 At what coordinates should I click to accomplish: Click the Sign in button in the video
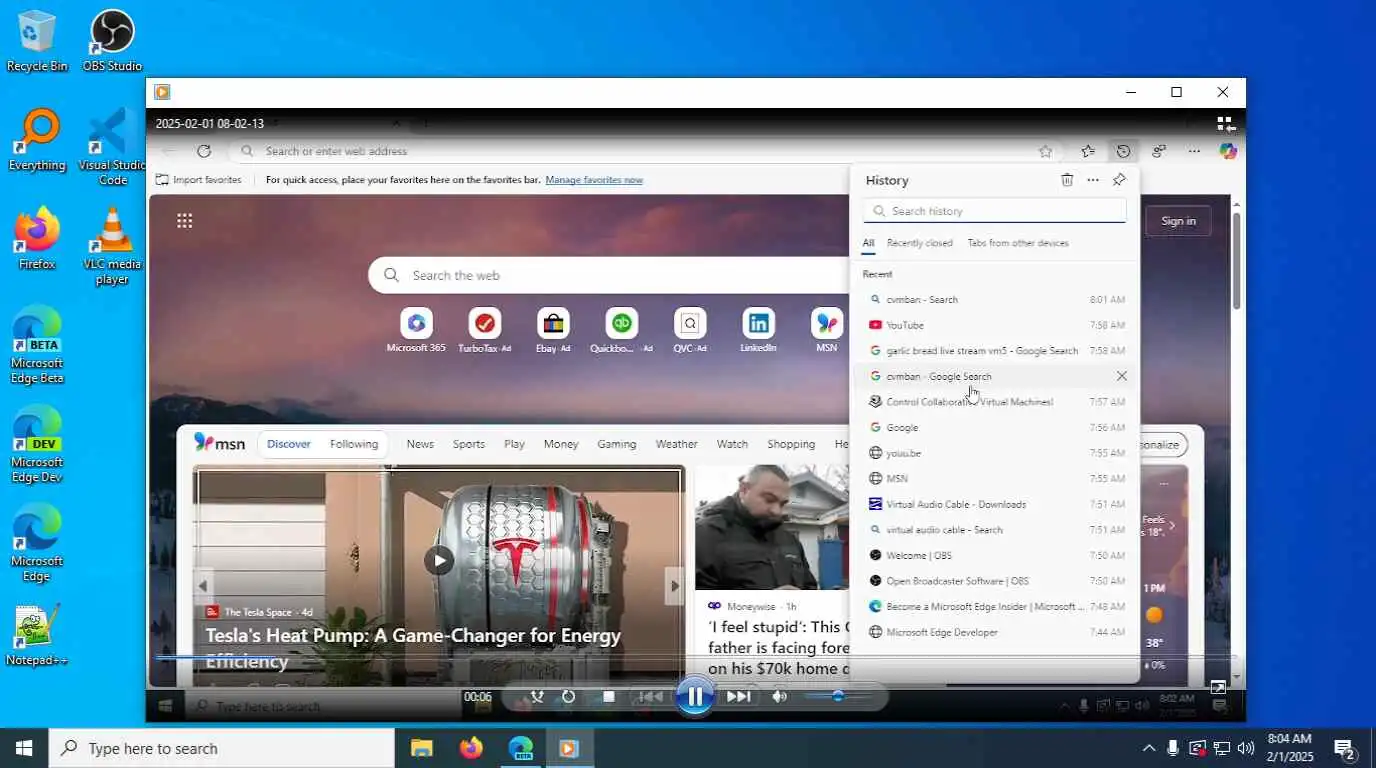1178,221
